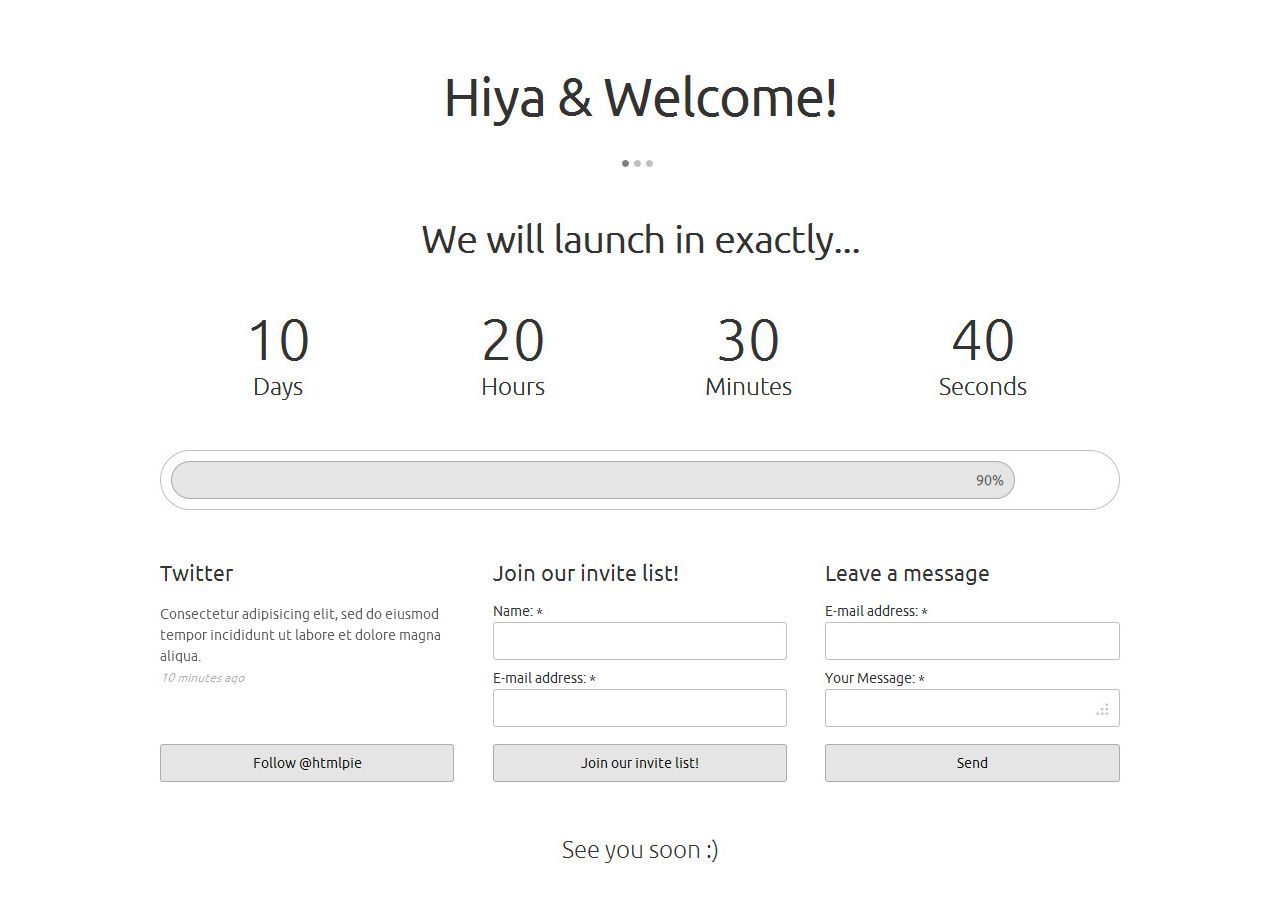Screen dimensions: 1280x915
Task: Click inside the Name input field
Action: (x=639, y=640)
